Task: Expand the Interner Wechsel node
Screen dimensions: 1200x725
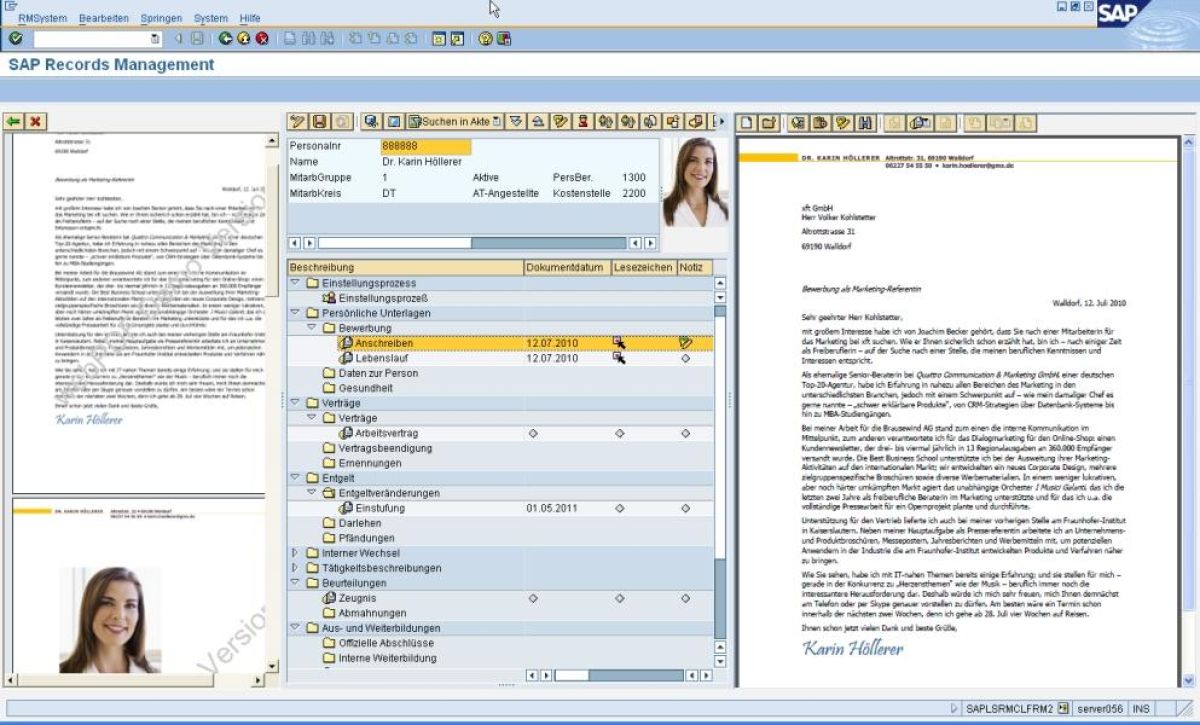Action: pos(293,553)
